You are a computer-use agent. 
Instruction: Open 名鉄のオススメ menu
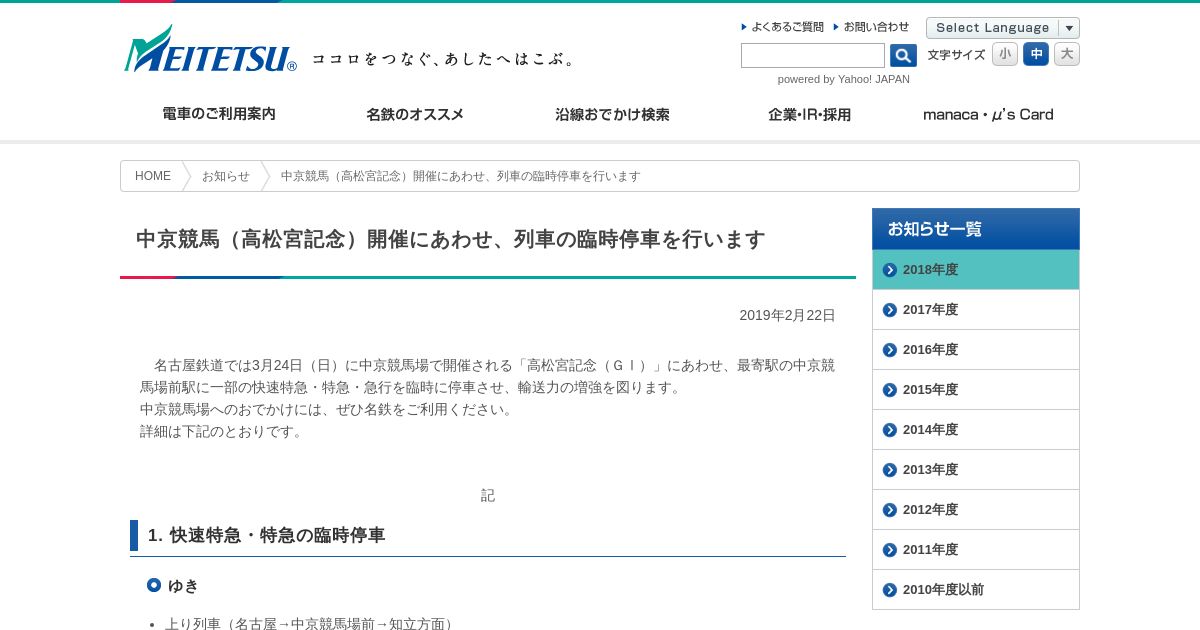(x=415, y=114)
